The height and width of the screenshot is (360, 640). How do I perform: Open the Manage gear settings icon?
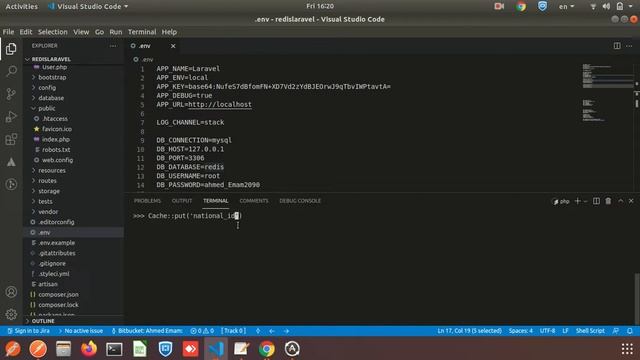(x=11, y=314)
